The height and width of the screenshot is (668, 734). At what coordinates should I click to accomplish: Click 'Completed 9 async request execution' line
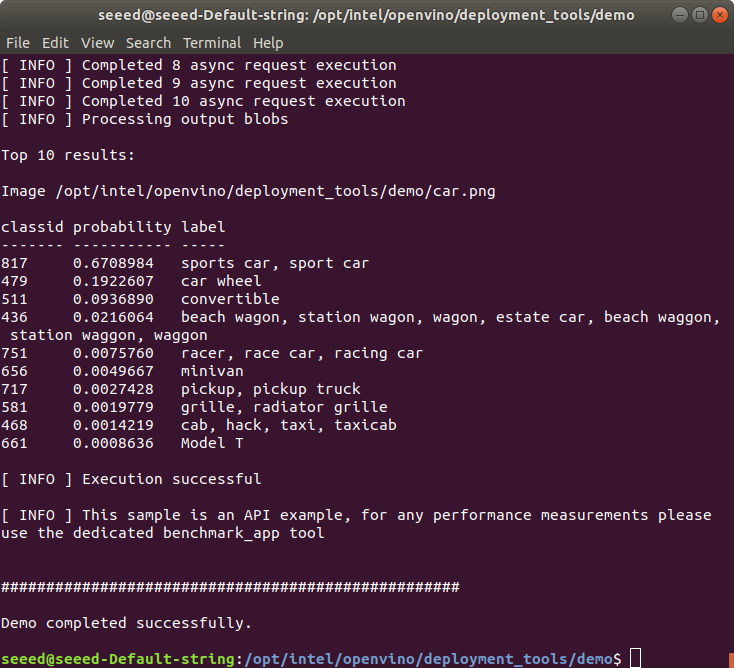[x=199, y=83]
